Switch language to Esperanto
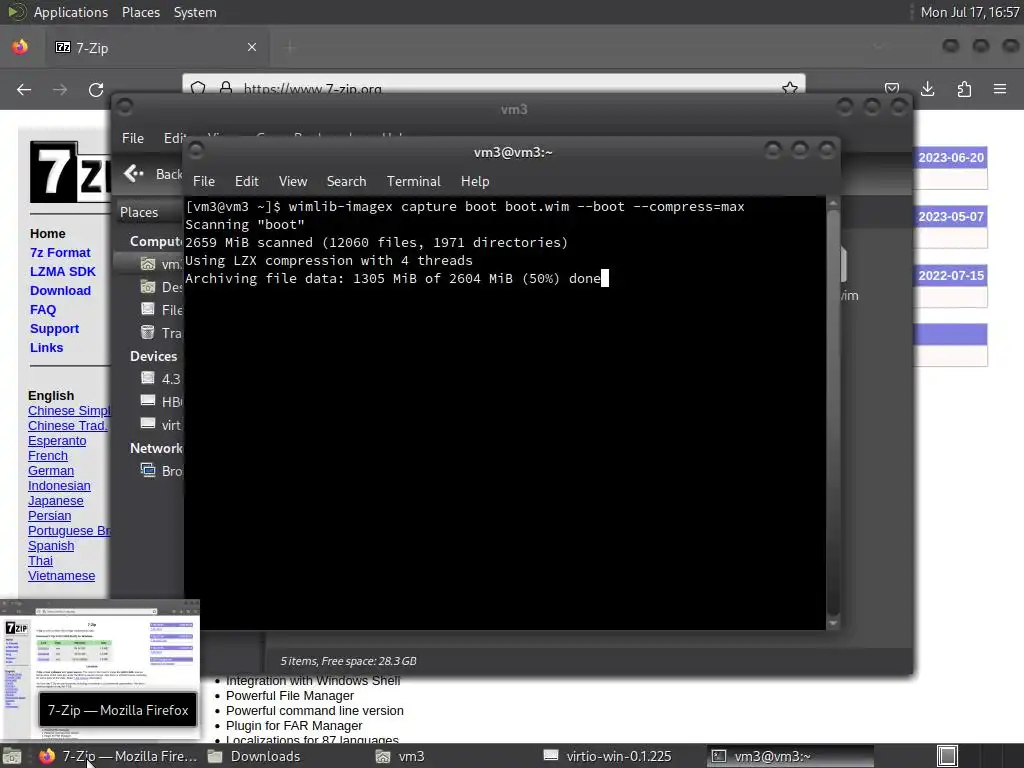This screenshot has width=1024, height=768. (57, 441)
